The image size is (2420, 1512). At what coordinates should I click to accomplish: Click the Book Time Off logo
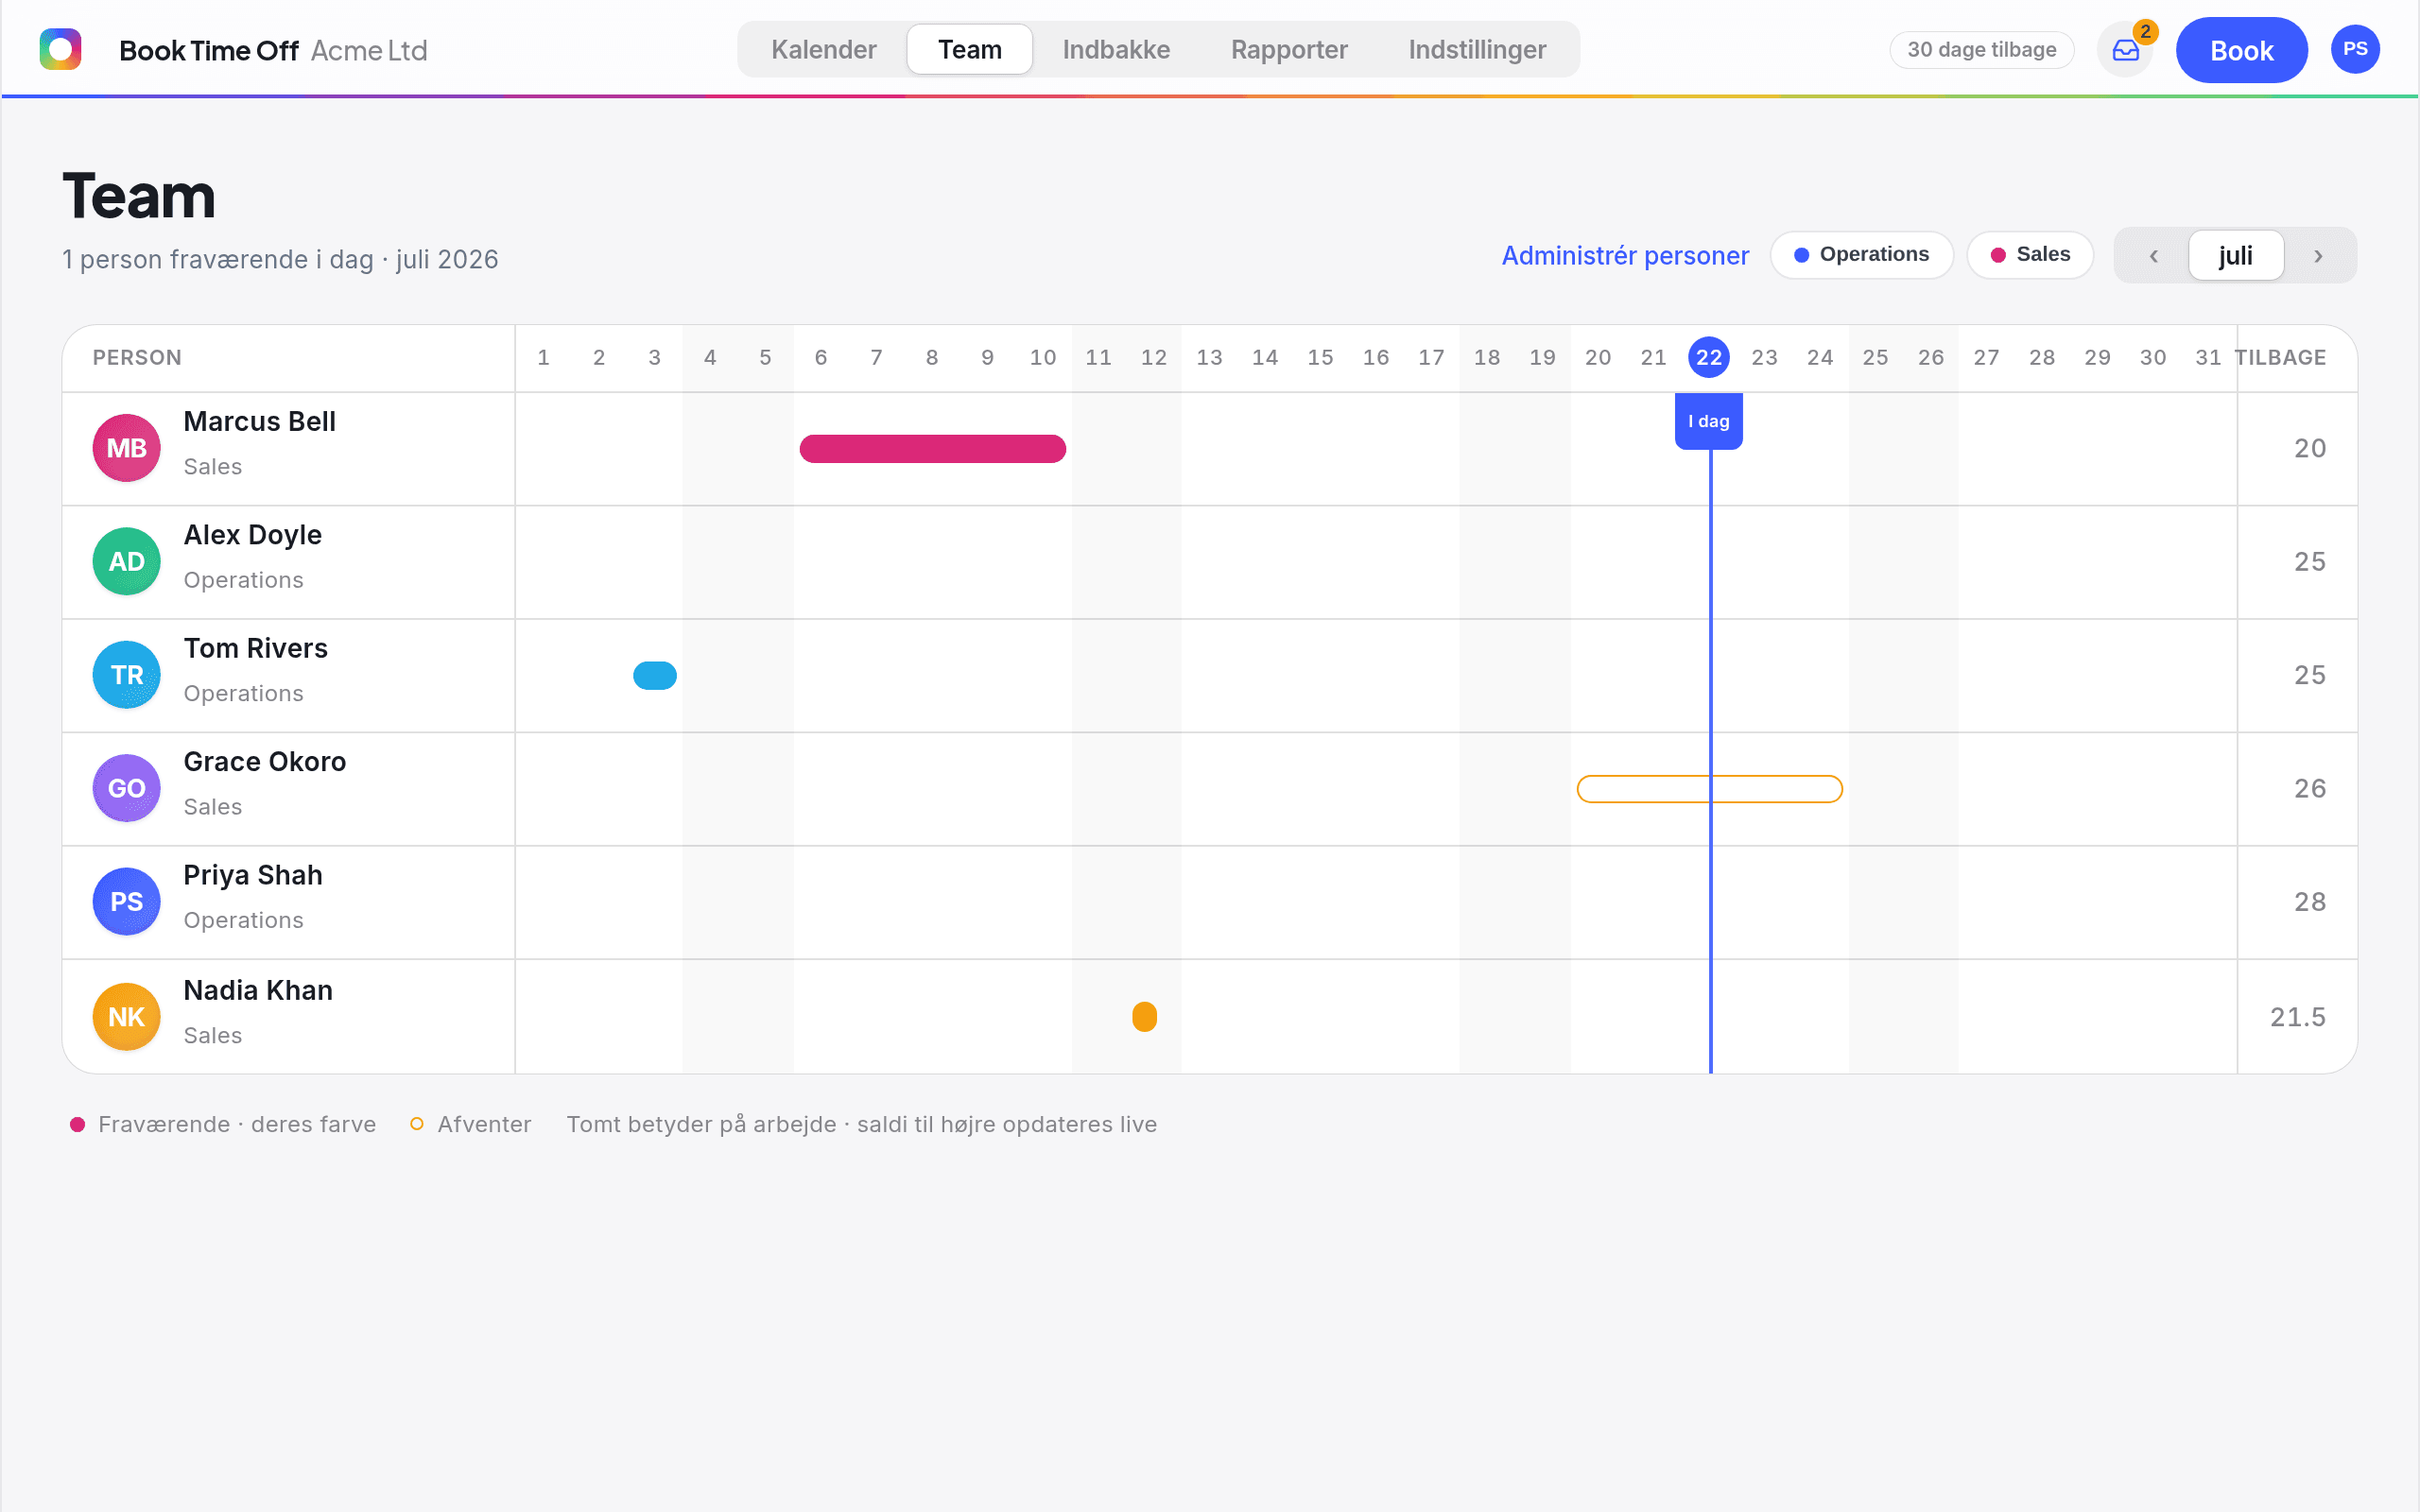[60, 50]
